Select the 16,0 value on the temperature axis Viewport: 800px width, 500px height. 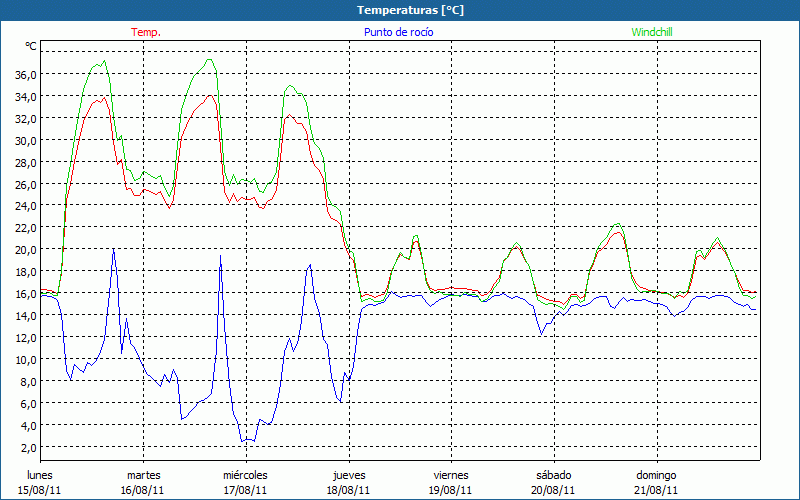(x=25, y=293)
